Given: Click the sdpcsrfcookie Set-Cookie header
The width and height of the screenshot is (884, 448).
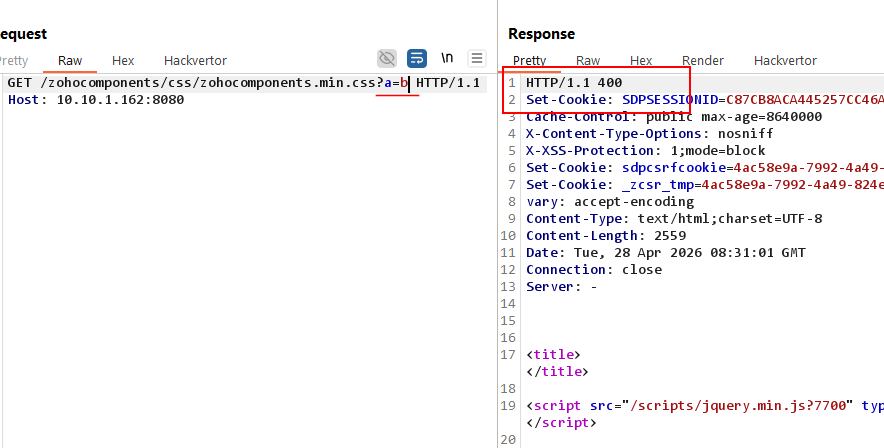Looking at the screenshot, I should point(705,167).
